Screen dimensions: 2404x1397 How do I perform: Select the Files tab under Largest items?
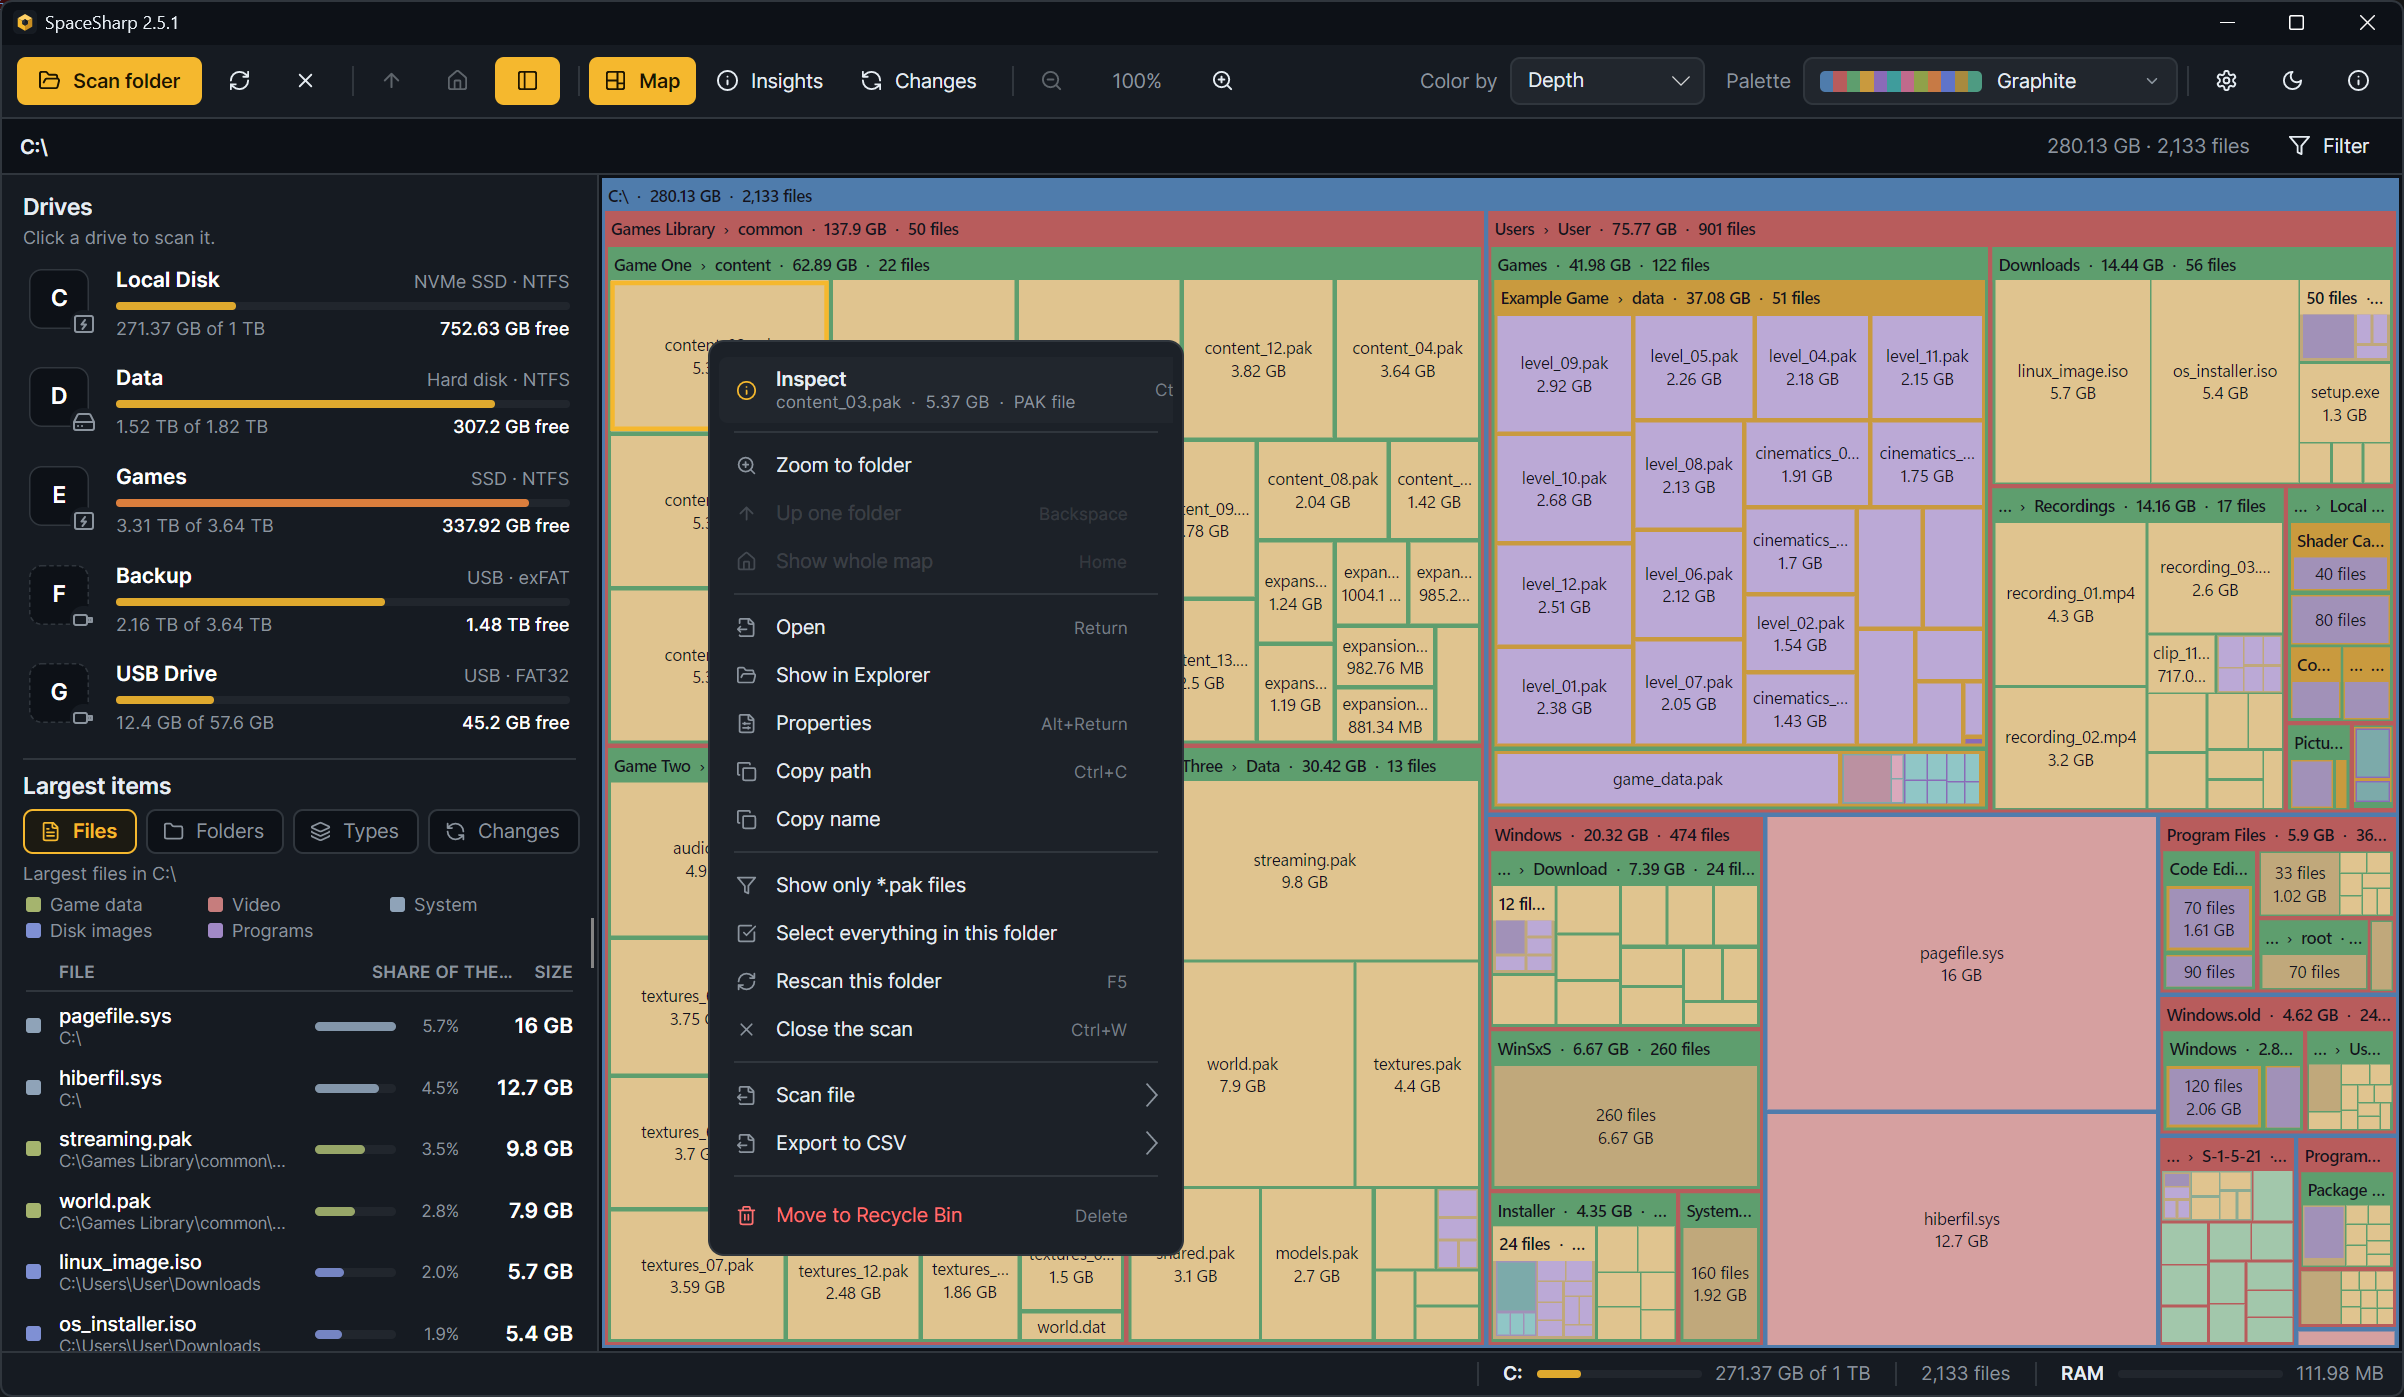point(80,831)
